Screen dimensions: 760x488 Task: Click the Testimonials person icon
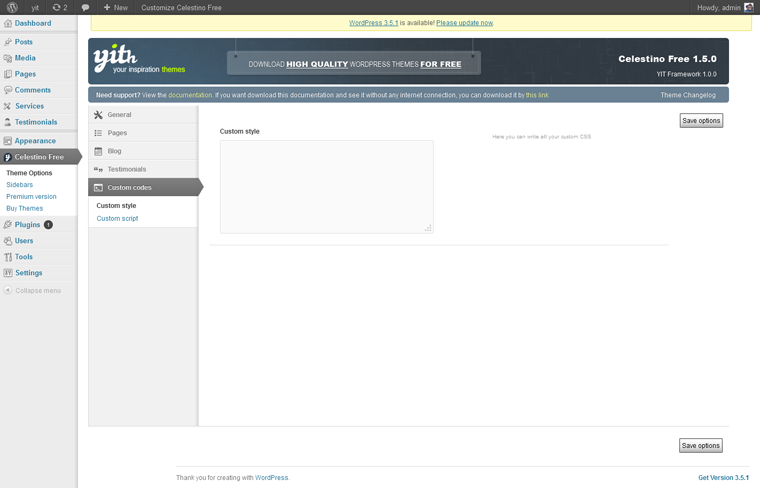(8, 122)
